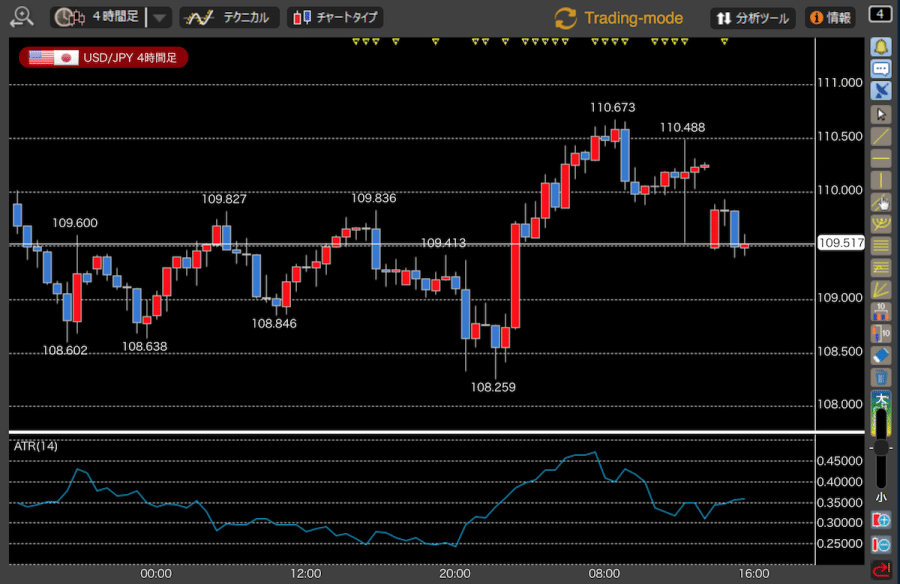Click the 108.638 price label
Viewport: 900px width, 584px height.
(x=145, y=346)
